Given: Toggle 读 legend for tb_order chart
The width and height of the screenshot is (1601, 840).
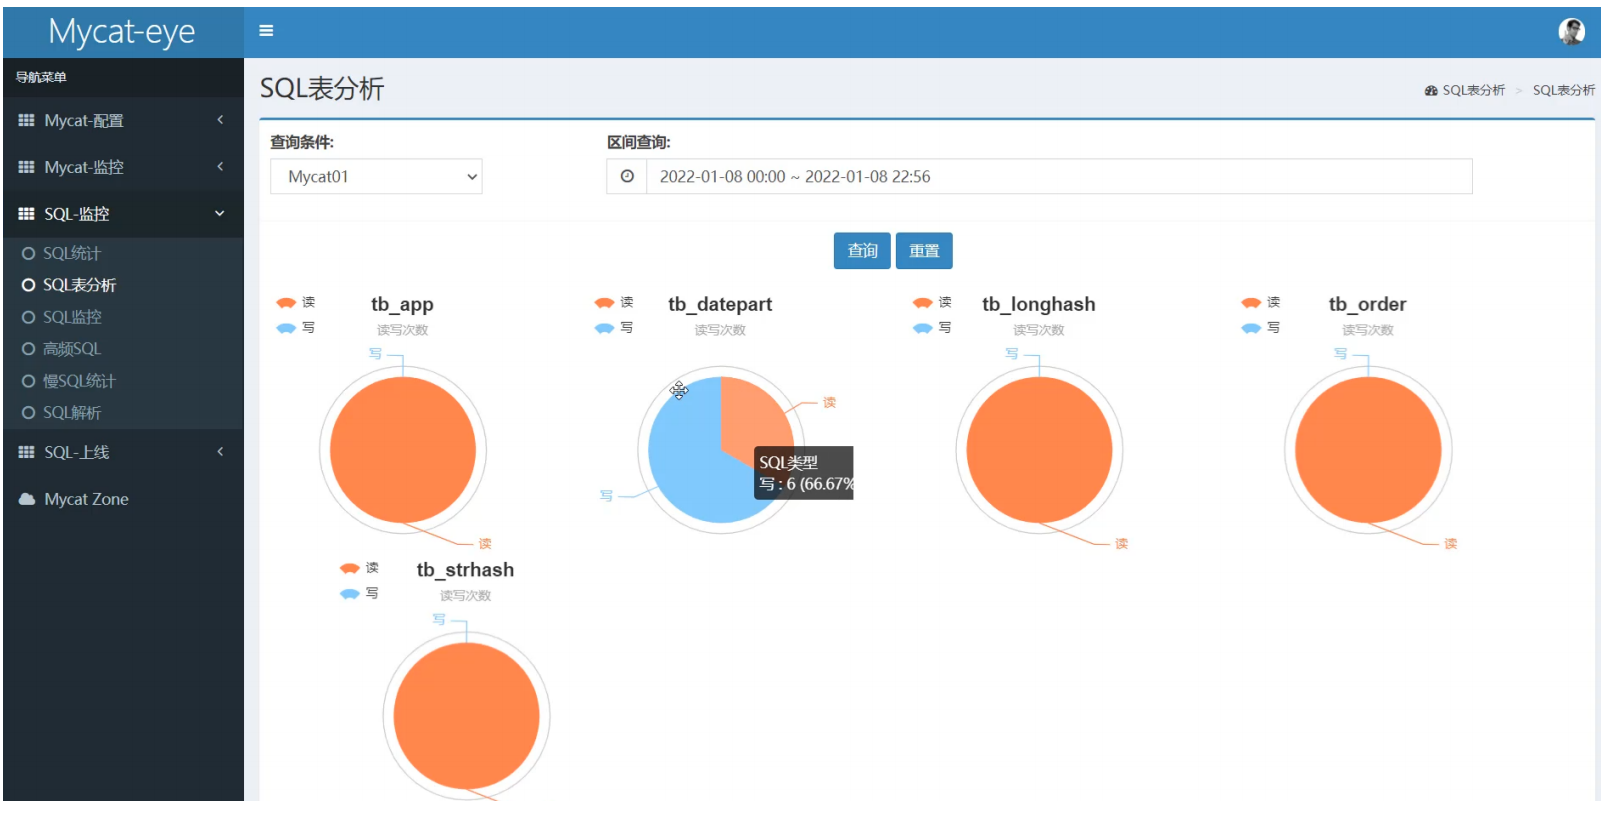Looking at the screenshot, I should click(x=1252, y=302).
